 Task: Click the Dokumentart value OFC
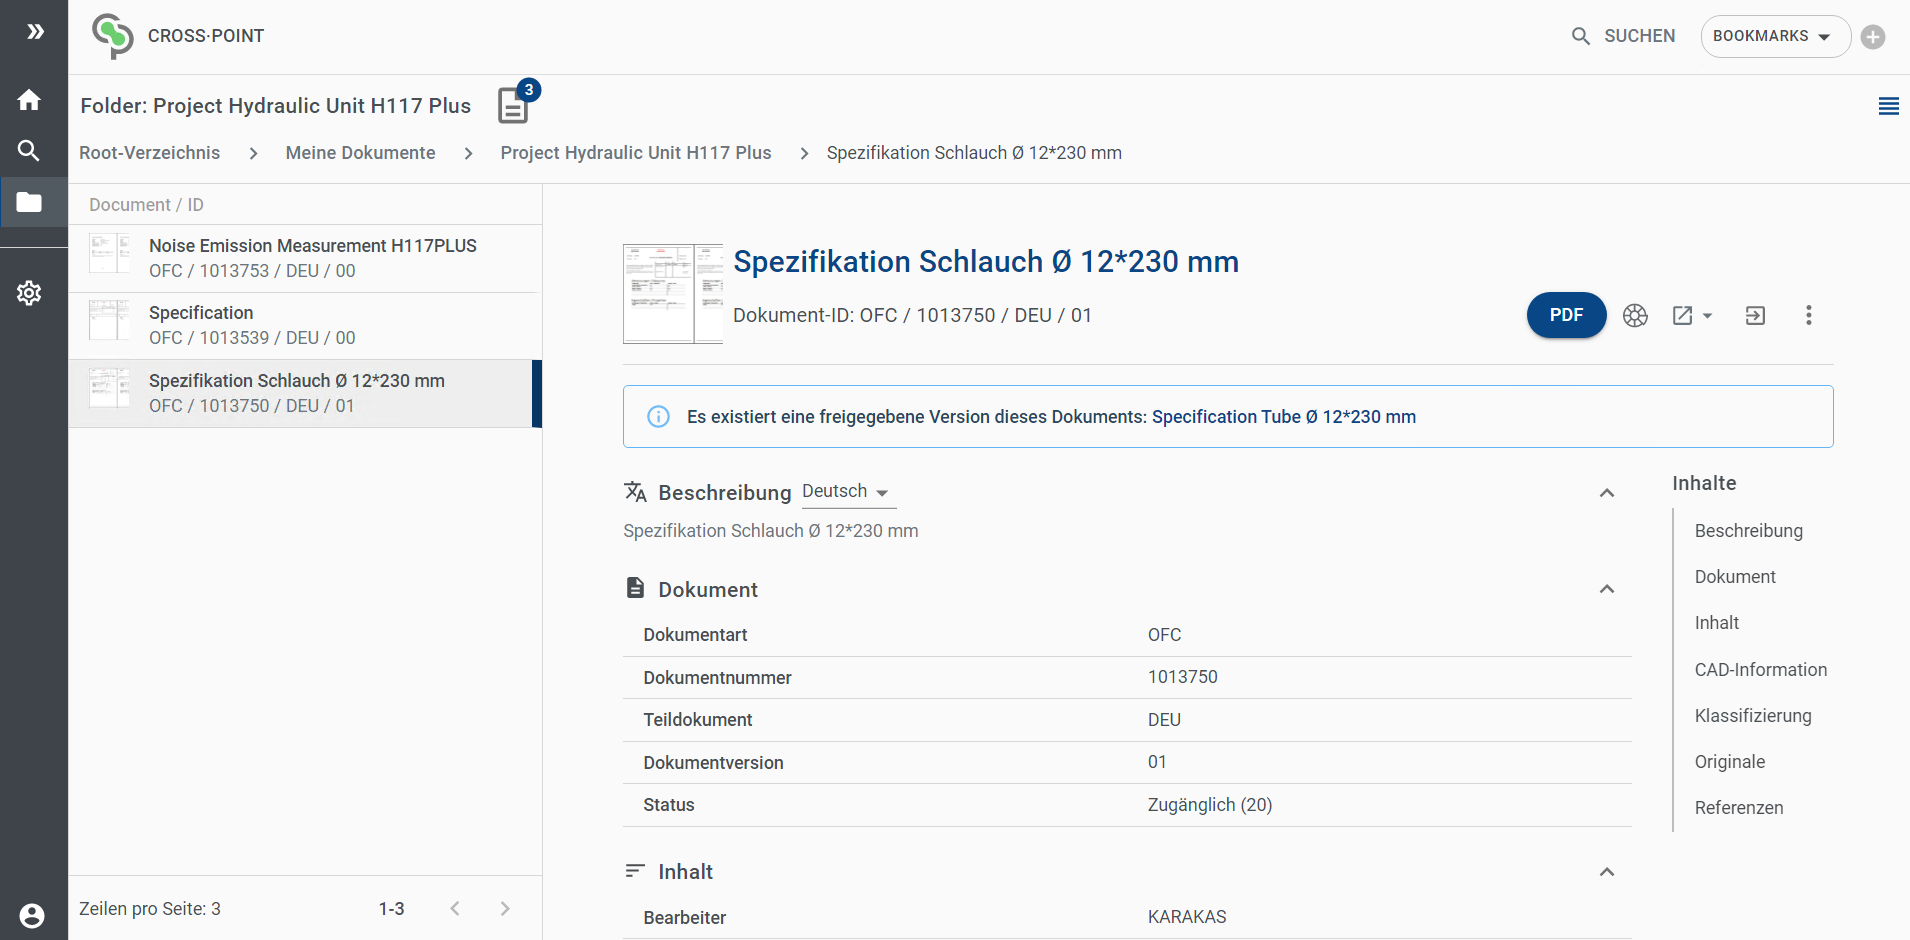[x=1164, y=635]
